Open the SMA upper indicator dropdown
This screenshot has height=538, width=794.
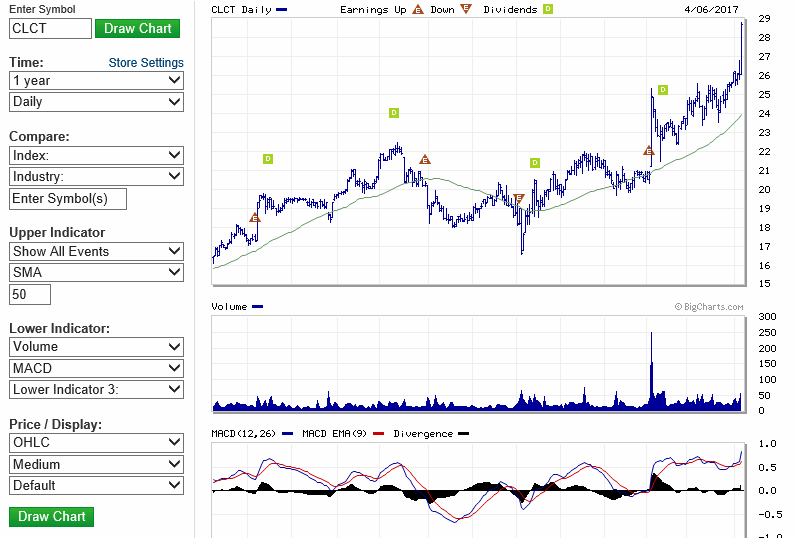click(96, 273)
